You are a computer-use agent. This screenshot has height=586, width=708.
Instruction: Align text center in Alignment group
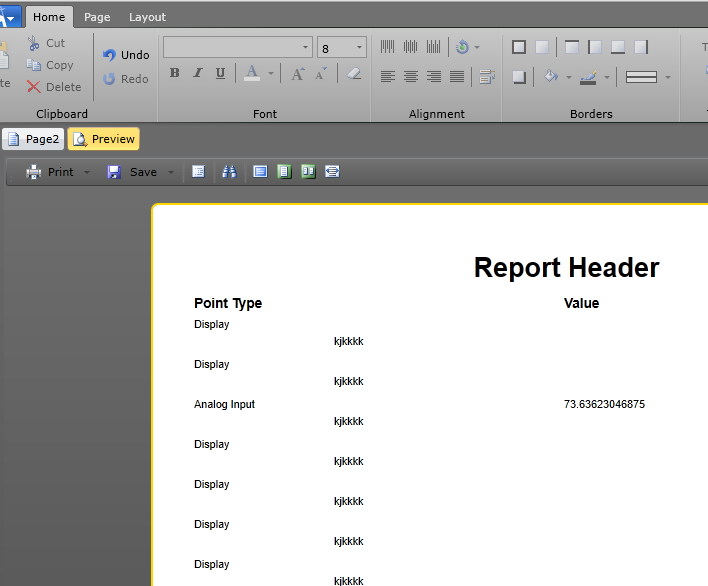coord(410,77)
